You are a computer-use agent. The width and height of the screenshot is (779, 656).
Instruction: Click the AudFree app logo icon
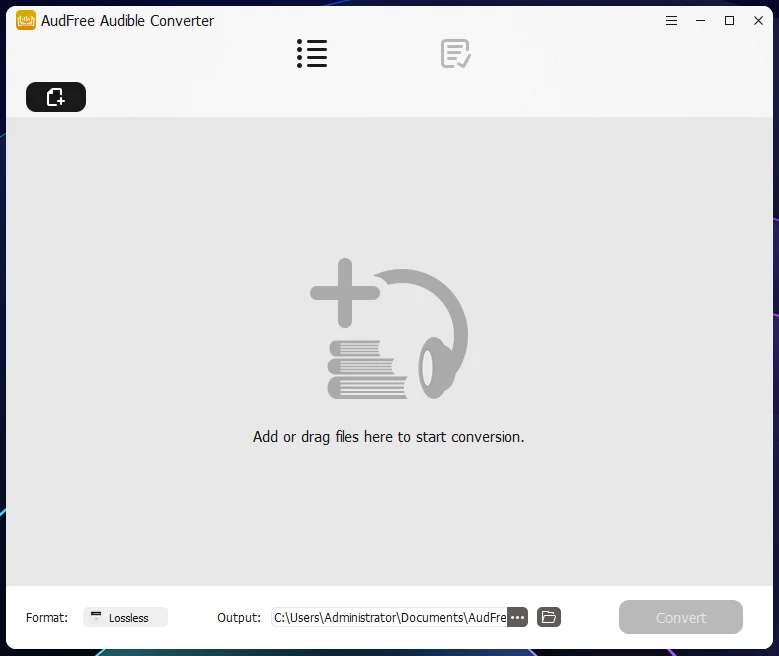[x=26, y=20]
